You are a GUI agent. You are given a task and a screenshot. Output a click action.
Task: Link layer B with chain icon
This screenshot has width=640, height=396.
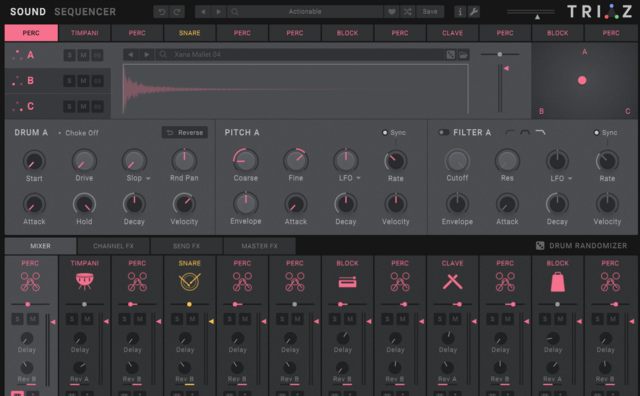[97, 81]
